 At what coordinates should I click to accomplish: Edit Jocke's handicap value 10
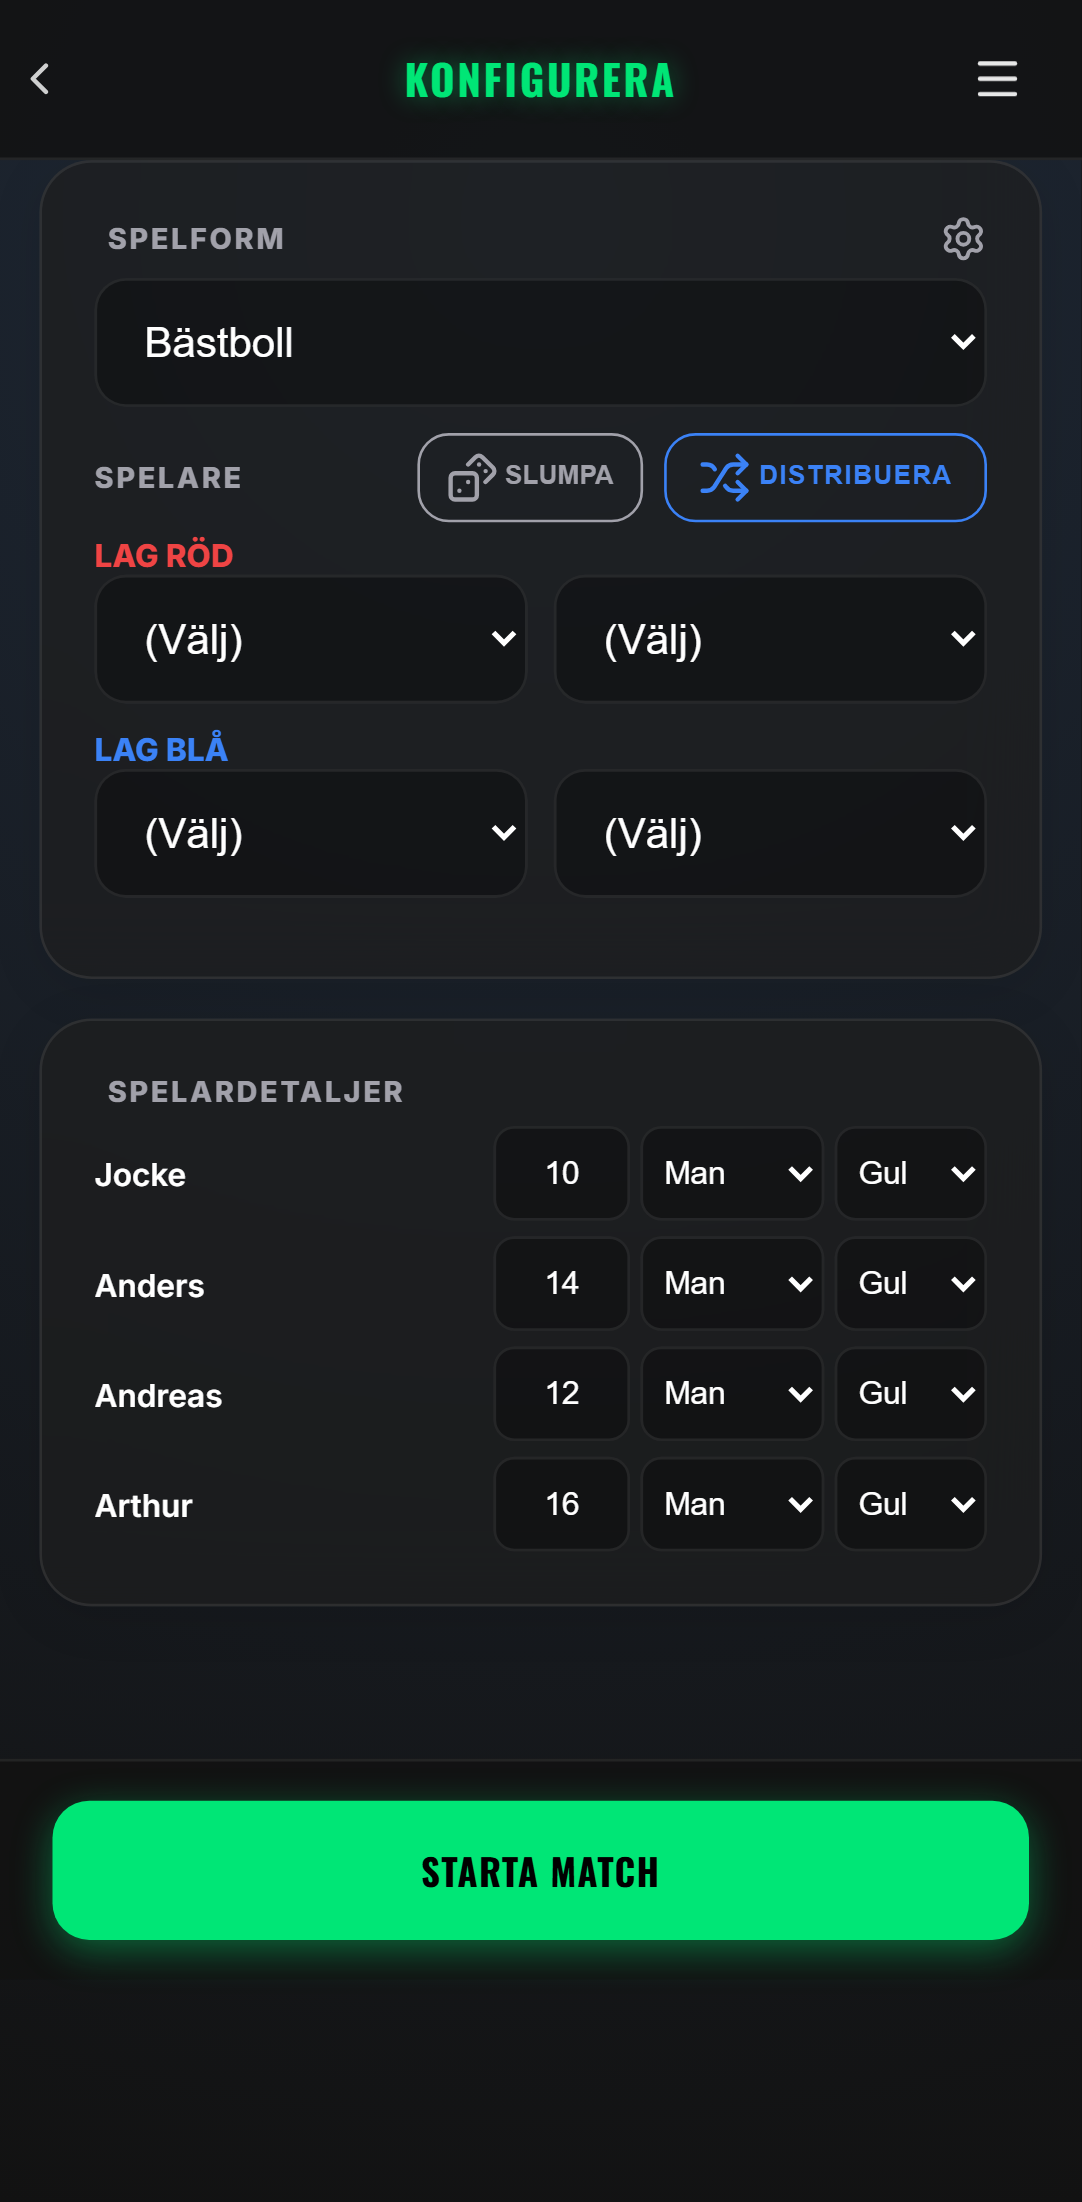pos(562,1173)
